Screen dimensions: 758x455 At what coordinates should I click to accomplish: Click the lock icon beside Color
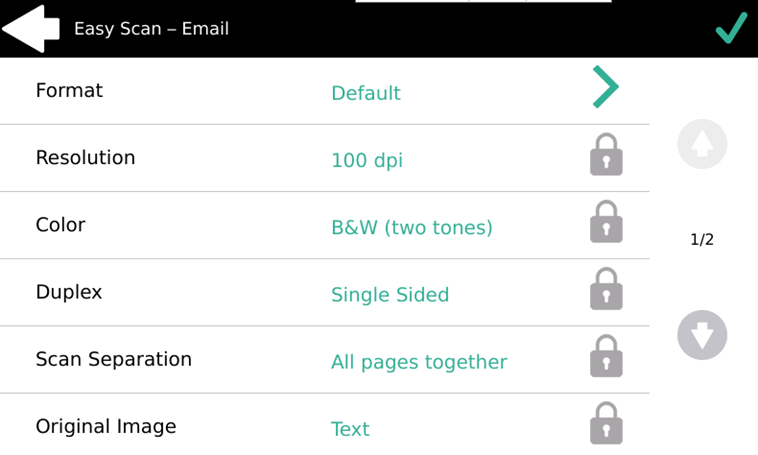[x=606, y=222]
